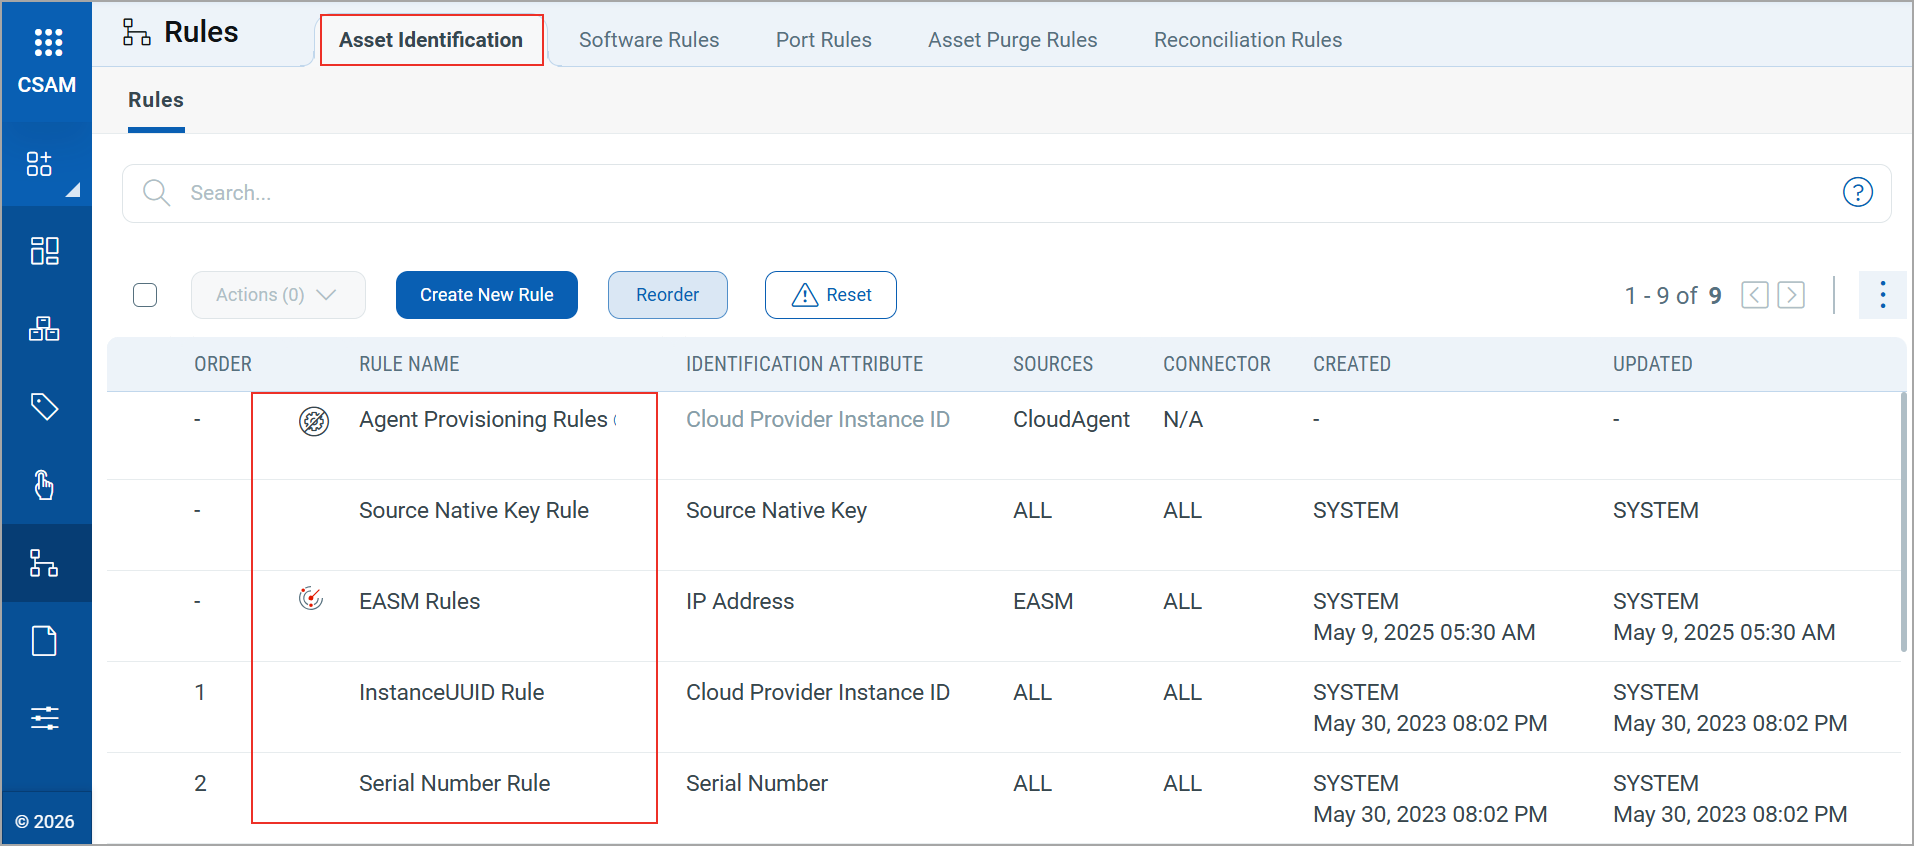Switch to the Asset Identification tab
The image size is (1914, 846).
431,40
